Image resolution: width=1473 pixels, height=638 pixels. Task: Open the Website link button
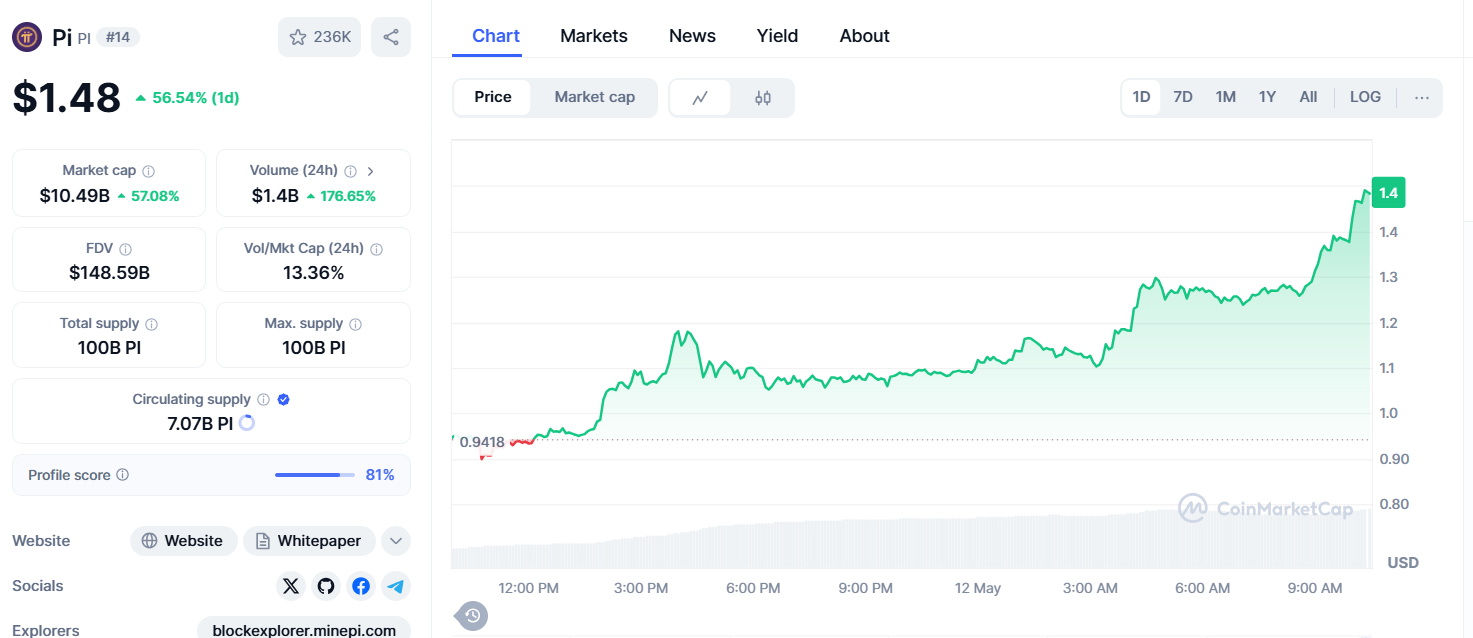click(x=184, y=541)
